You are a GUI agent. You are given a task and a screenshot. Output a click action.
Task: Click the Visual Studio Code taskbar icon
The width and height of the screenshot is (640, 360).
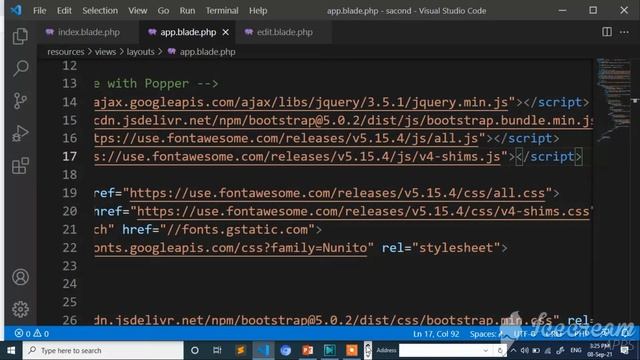[263, 350]
